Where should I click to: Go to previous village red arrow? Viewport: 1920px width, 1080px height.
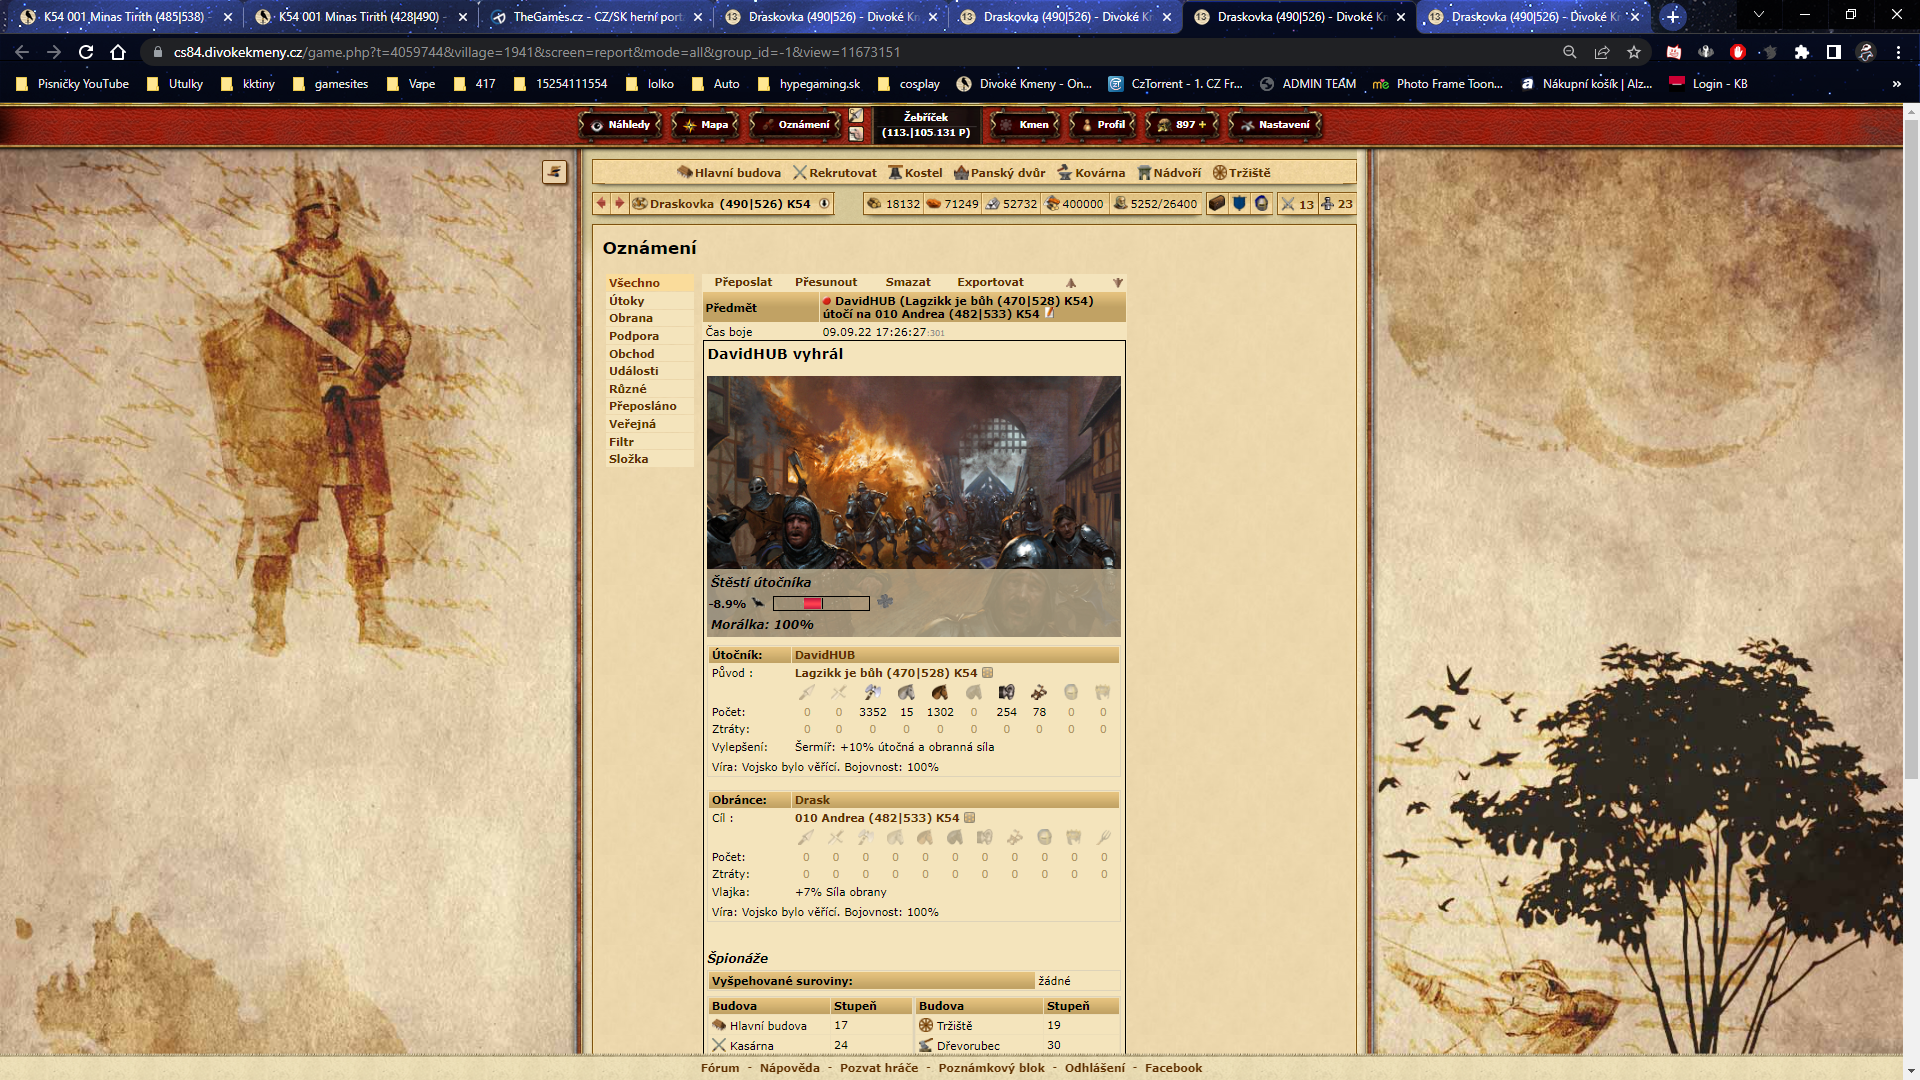tap(601, 204)
